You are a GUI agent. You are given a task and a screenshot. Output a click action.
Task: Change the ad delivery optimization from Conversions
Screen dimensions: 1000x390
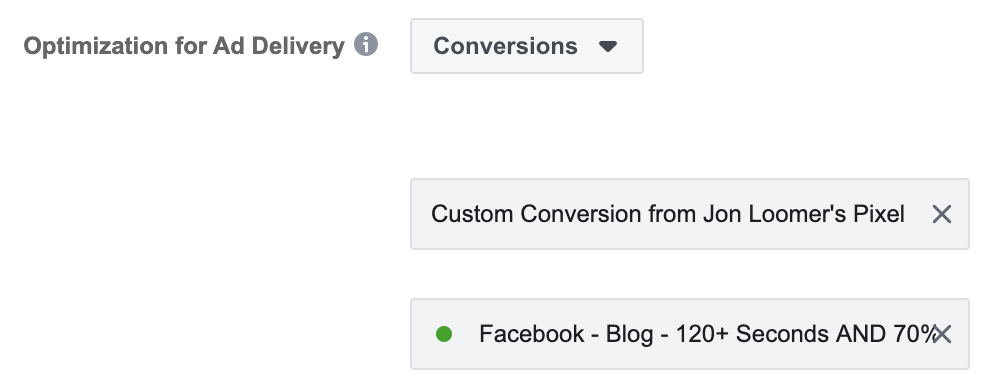point(527,46)
